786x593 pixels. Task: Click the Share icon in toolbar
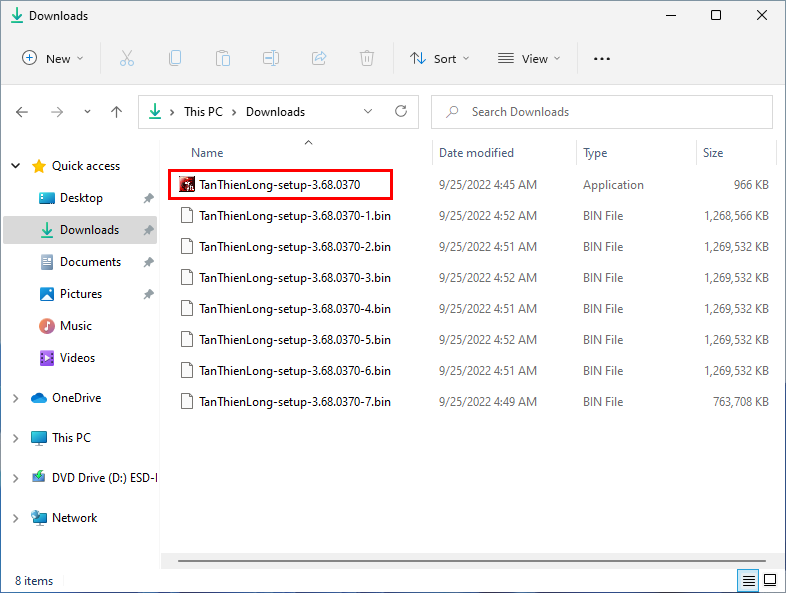(x=319, y=59)
